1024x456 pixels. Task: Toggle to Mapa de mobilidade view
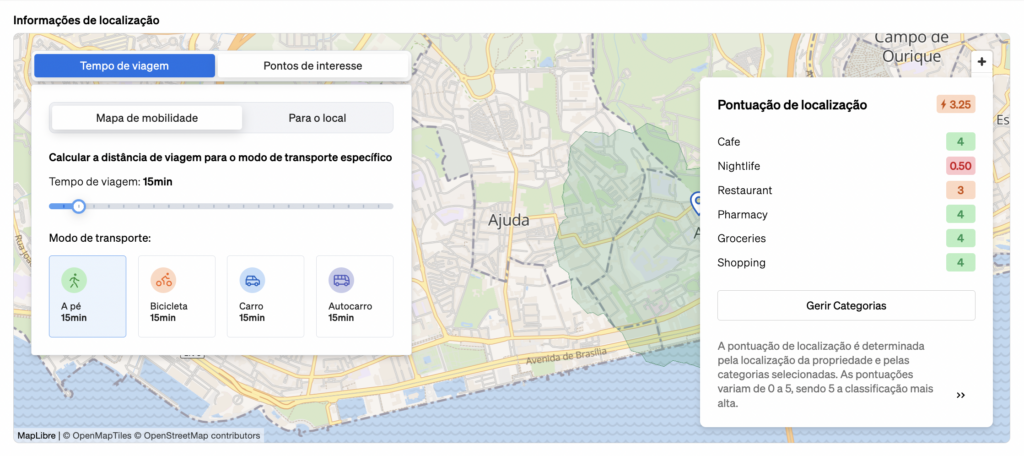tap(147, 118)
